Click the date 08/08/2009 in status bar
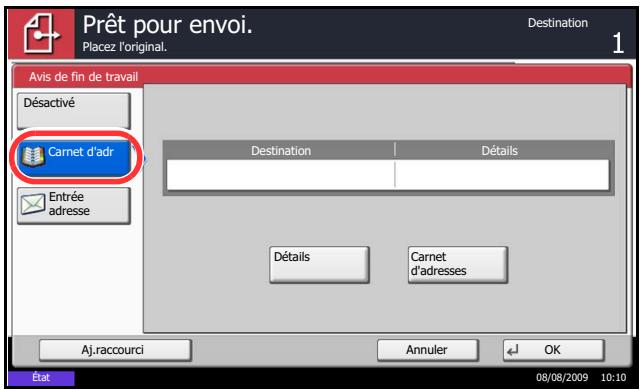The width and height of the screenshot is (640, 390). point(562,377)
